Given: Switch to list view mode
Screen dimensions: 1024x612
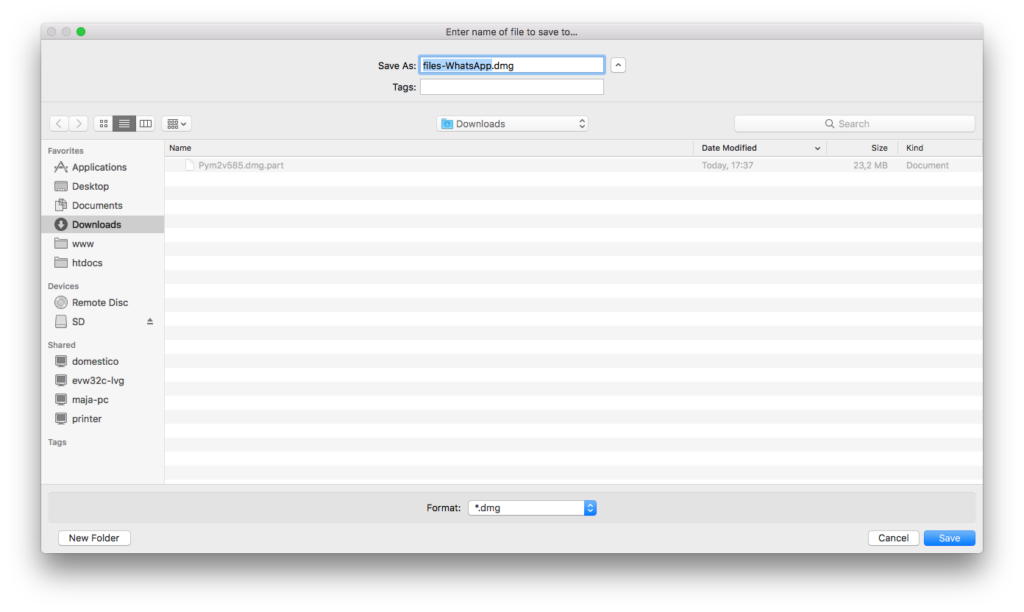Looking at the screenshot, I should coord(124,123).
